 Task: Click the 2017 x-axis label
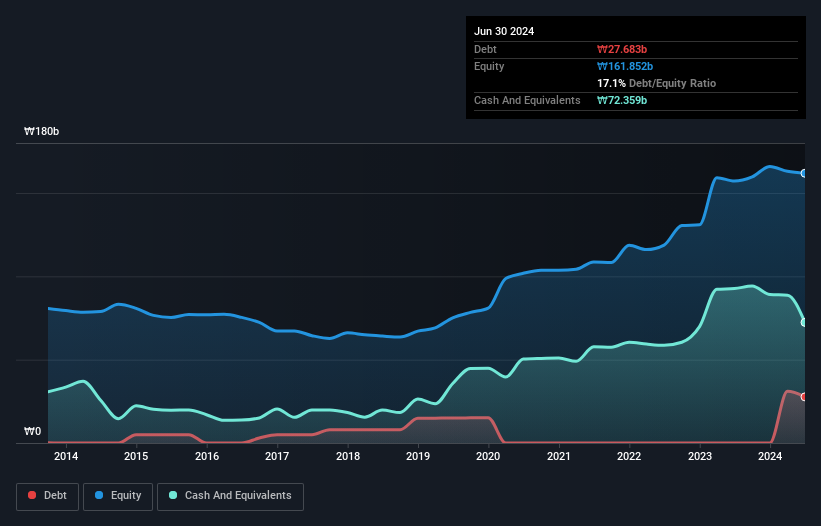pos(277,456)
